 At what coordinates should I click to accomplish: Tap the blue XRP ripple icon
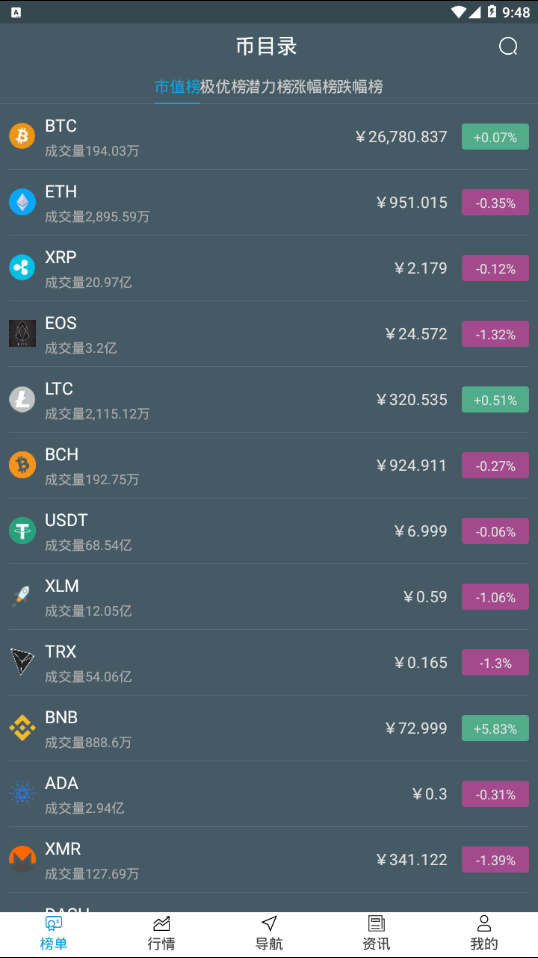click(x=22, y=268)
